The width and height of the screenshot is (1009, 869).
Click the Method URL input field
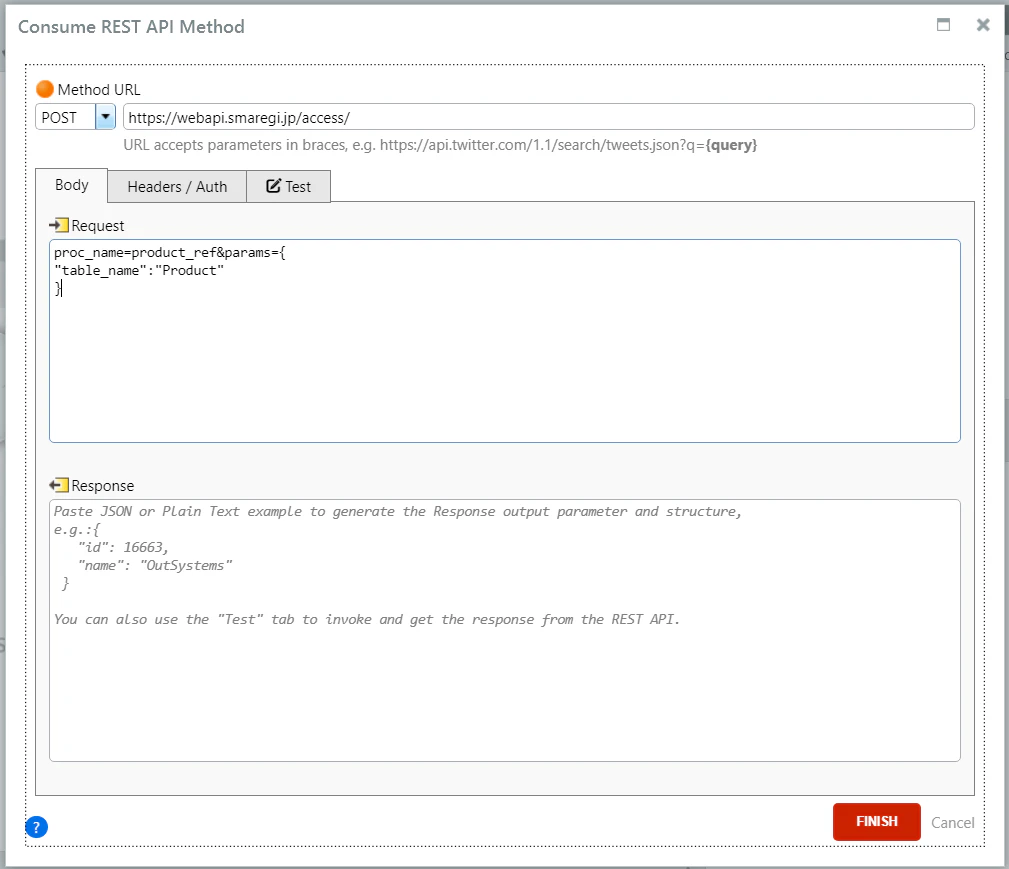(x=548, y=117)
